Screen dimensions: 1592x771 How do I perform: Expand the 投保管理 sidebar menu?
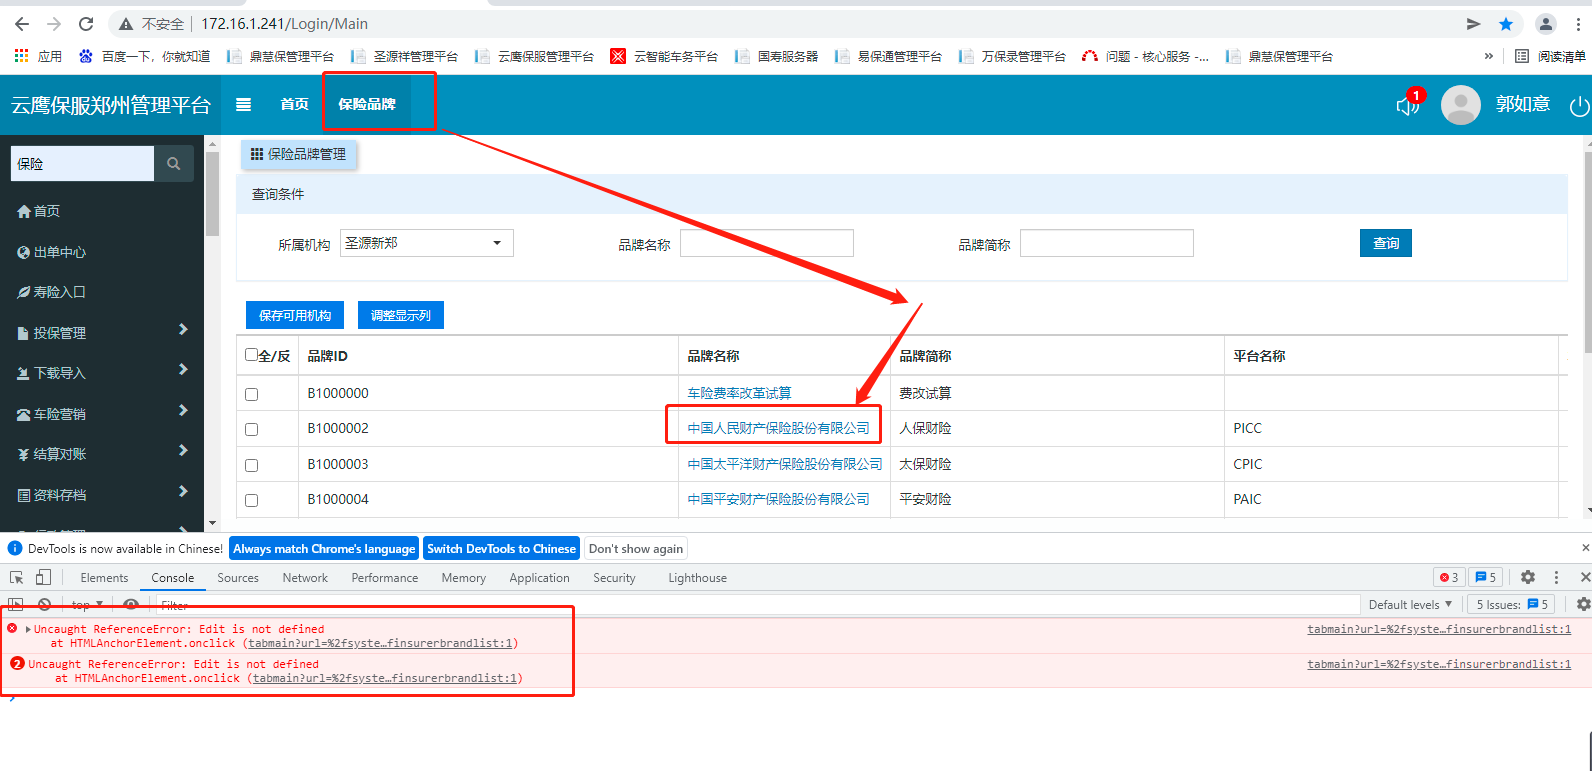click(x=100, y=333)
